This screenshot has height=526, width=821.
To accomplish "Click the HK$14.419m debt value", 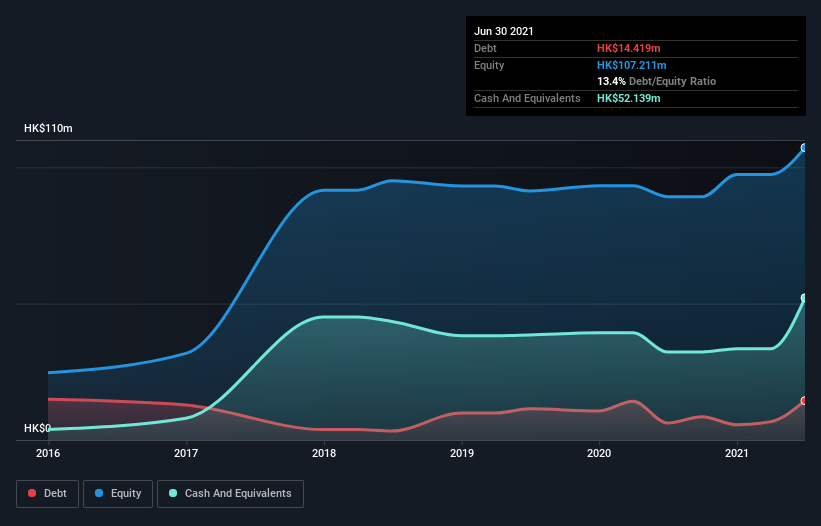I will coord(628,48).
